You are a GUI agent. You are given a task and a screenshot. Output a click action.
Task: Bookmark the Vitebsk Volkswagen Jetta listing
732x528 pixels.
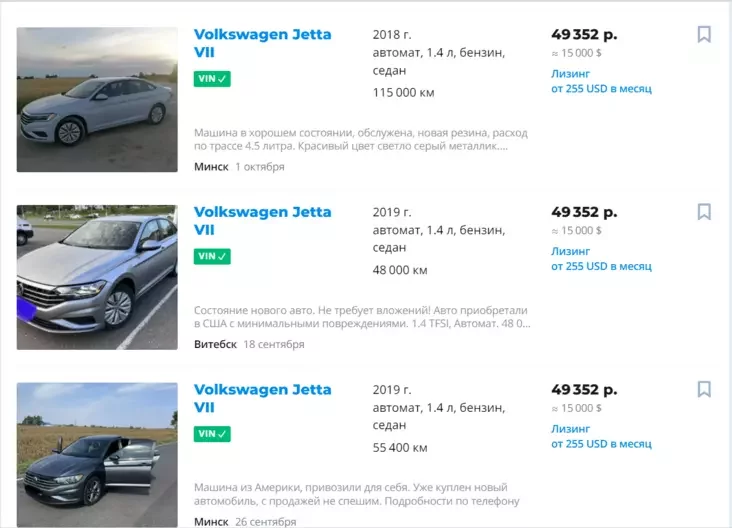[703, 212]
